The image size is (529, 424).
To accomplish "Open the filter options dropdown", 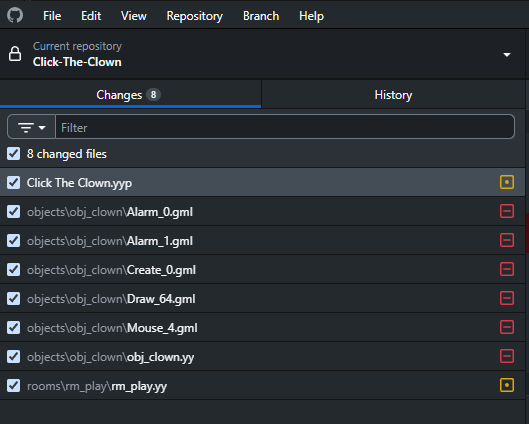I will (x=31, y=127).
